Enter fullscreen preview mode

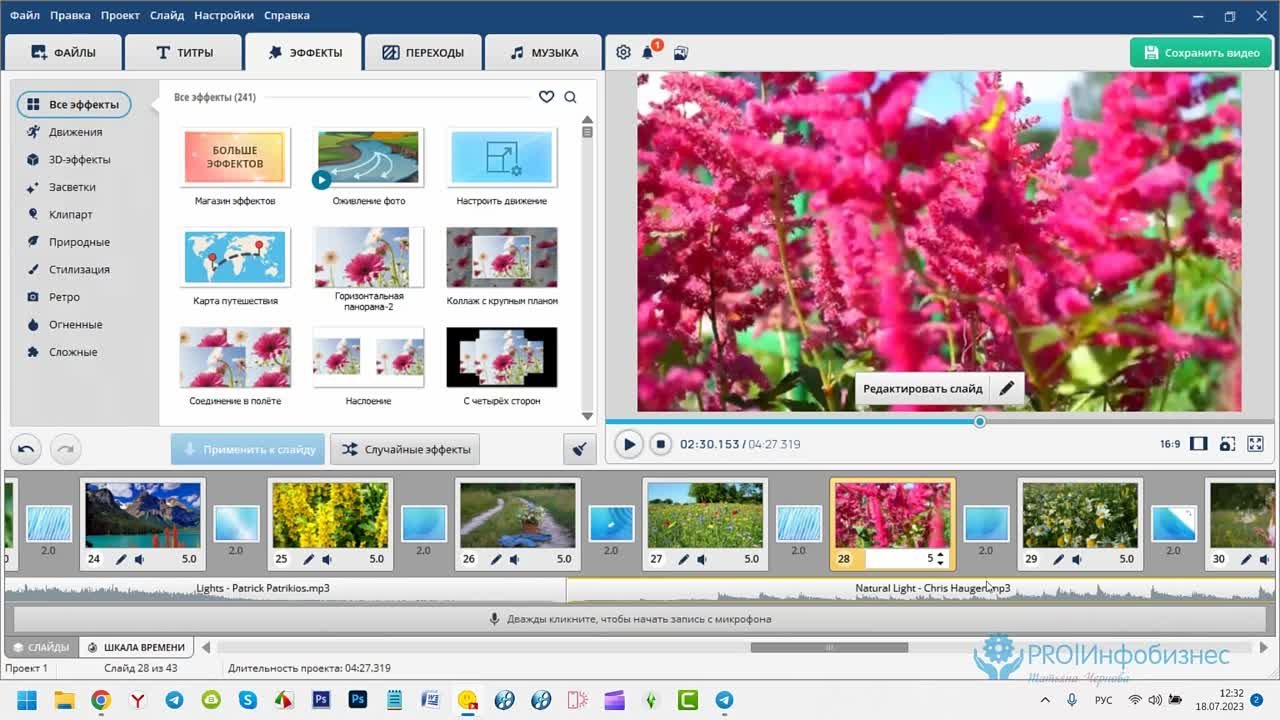pos(1256,444)
